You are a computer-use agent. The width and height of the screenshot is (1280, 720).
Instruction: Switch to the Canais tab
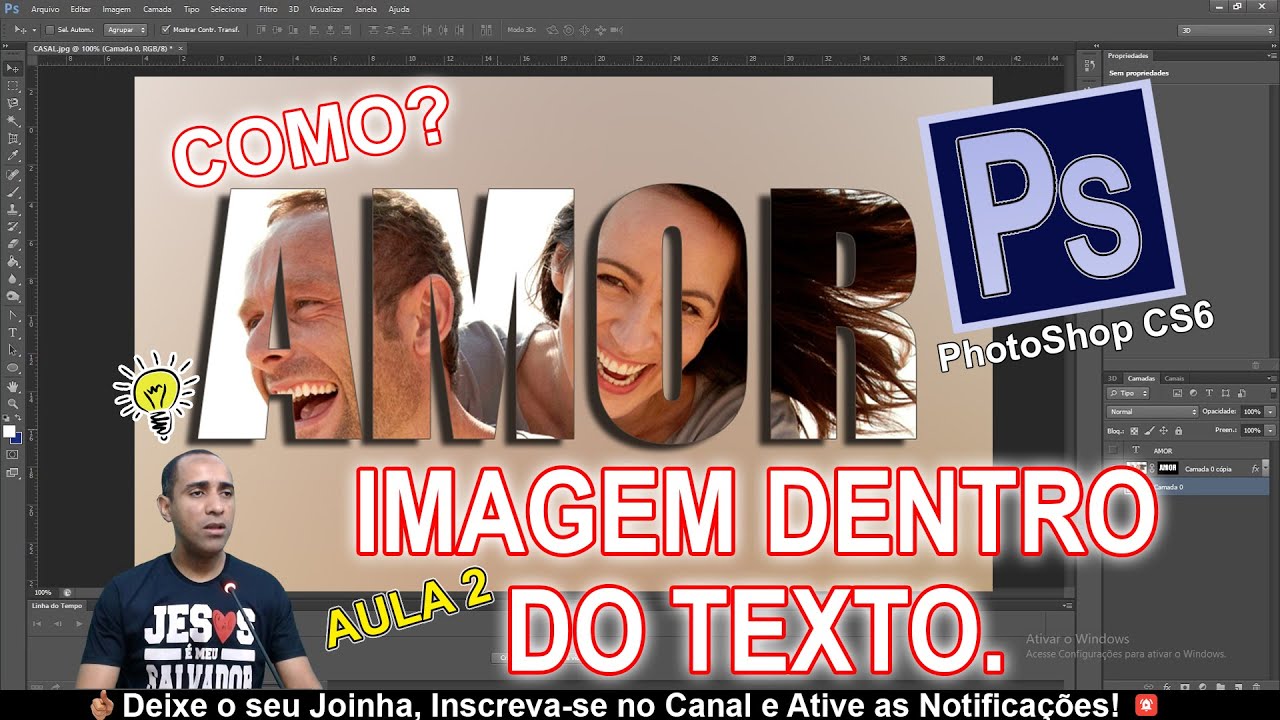tap(1174, 378)
